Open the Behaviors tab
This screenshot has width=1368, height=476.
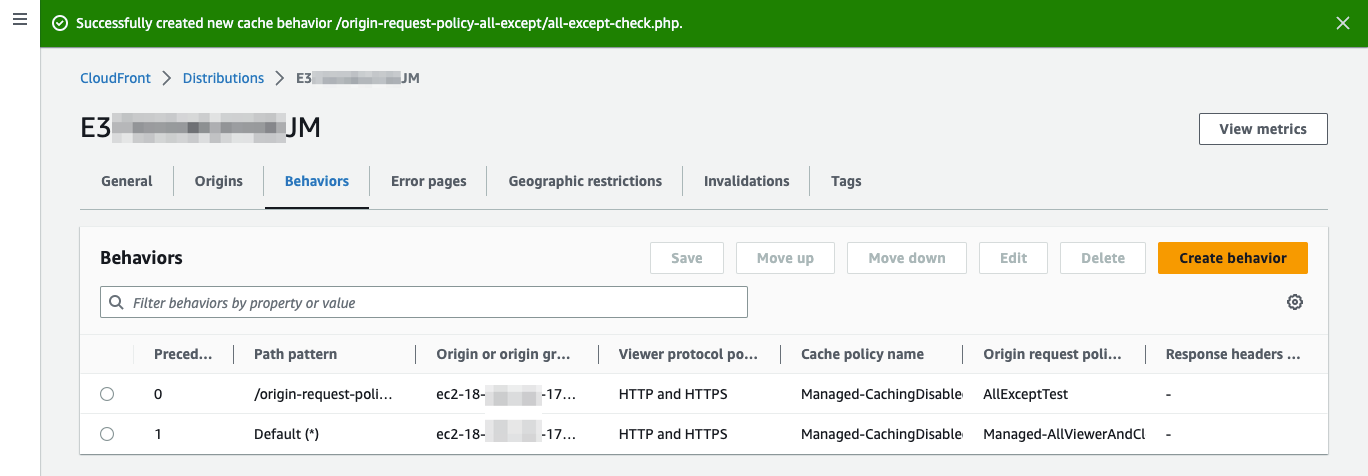317,181
